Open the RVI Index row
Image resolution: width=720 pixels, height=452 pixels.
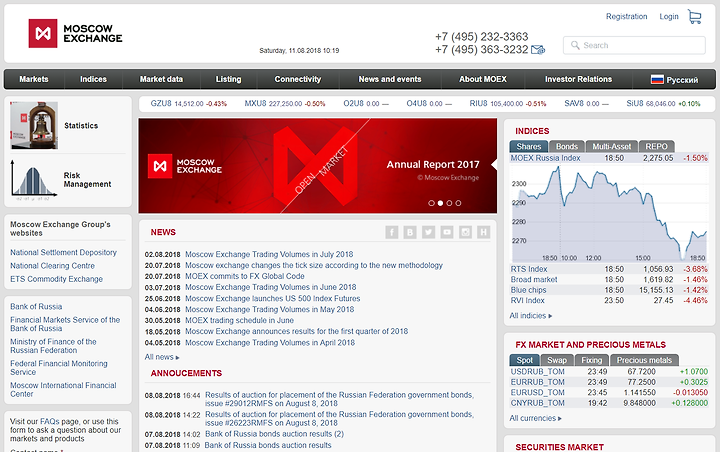[x=609, y=300]
